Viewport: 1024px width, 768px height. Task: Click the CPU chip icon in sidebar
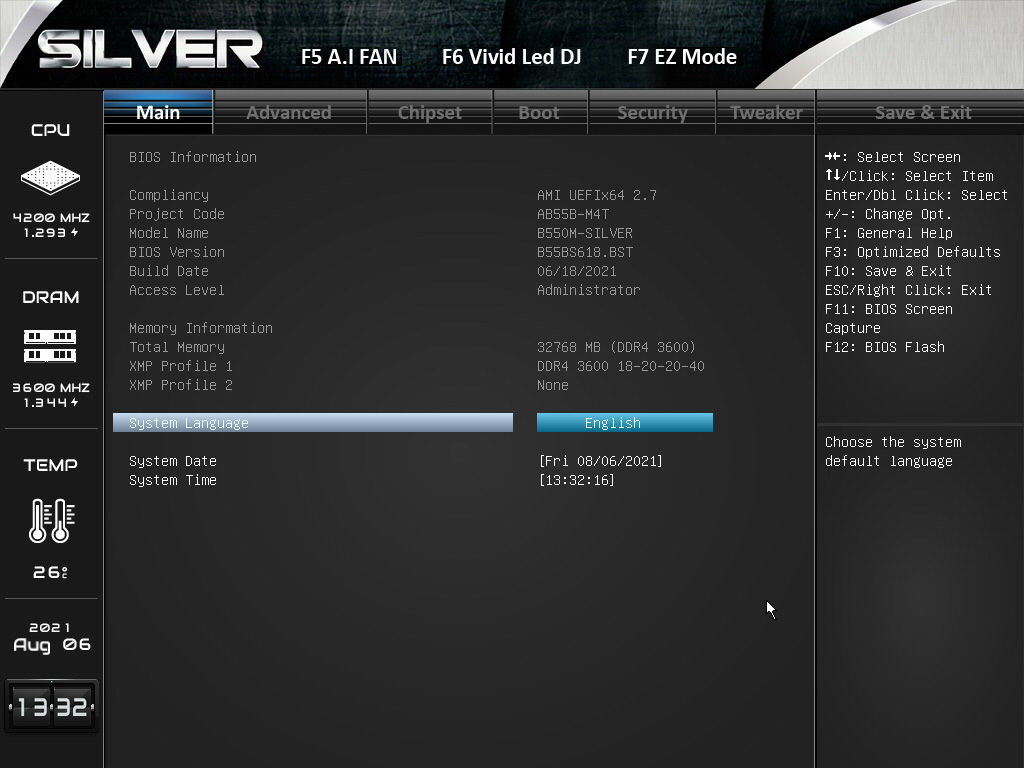[x=50, y=179]
